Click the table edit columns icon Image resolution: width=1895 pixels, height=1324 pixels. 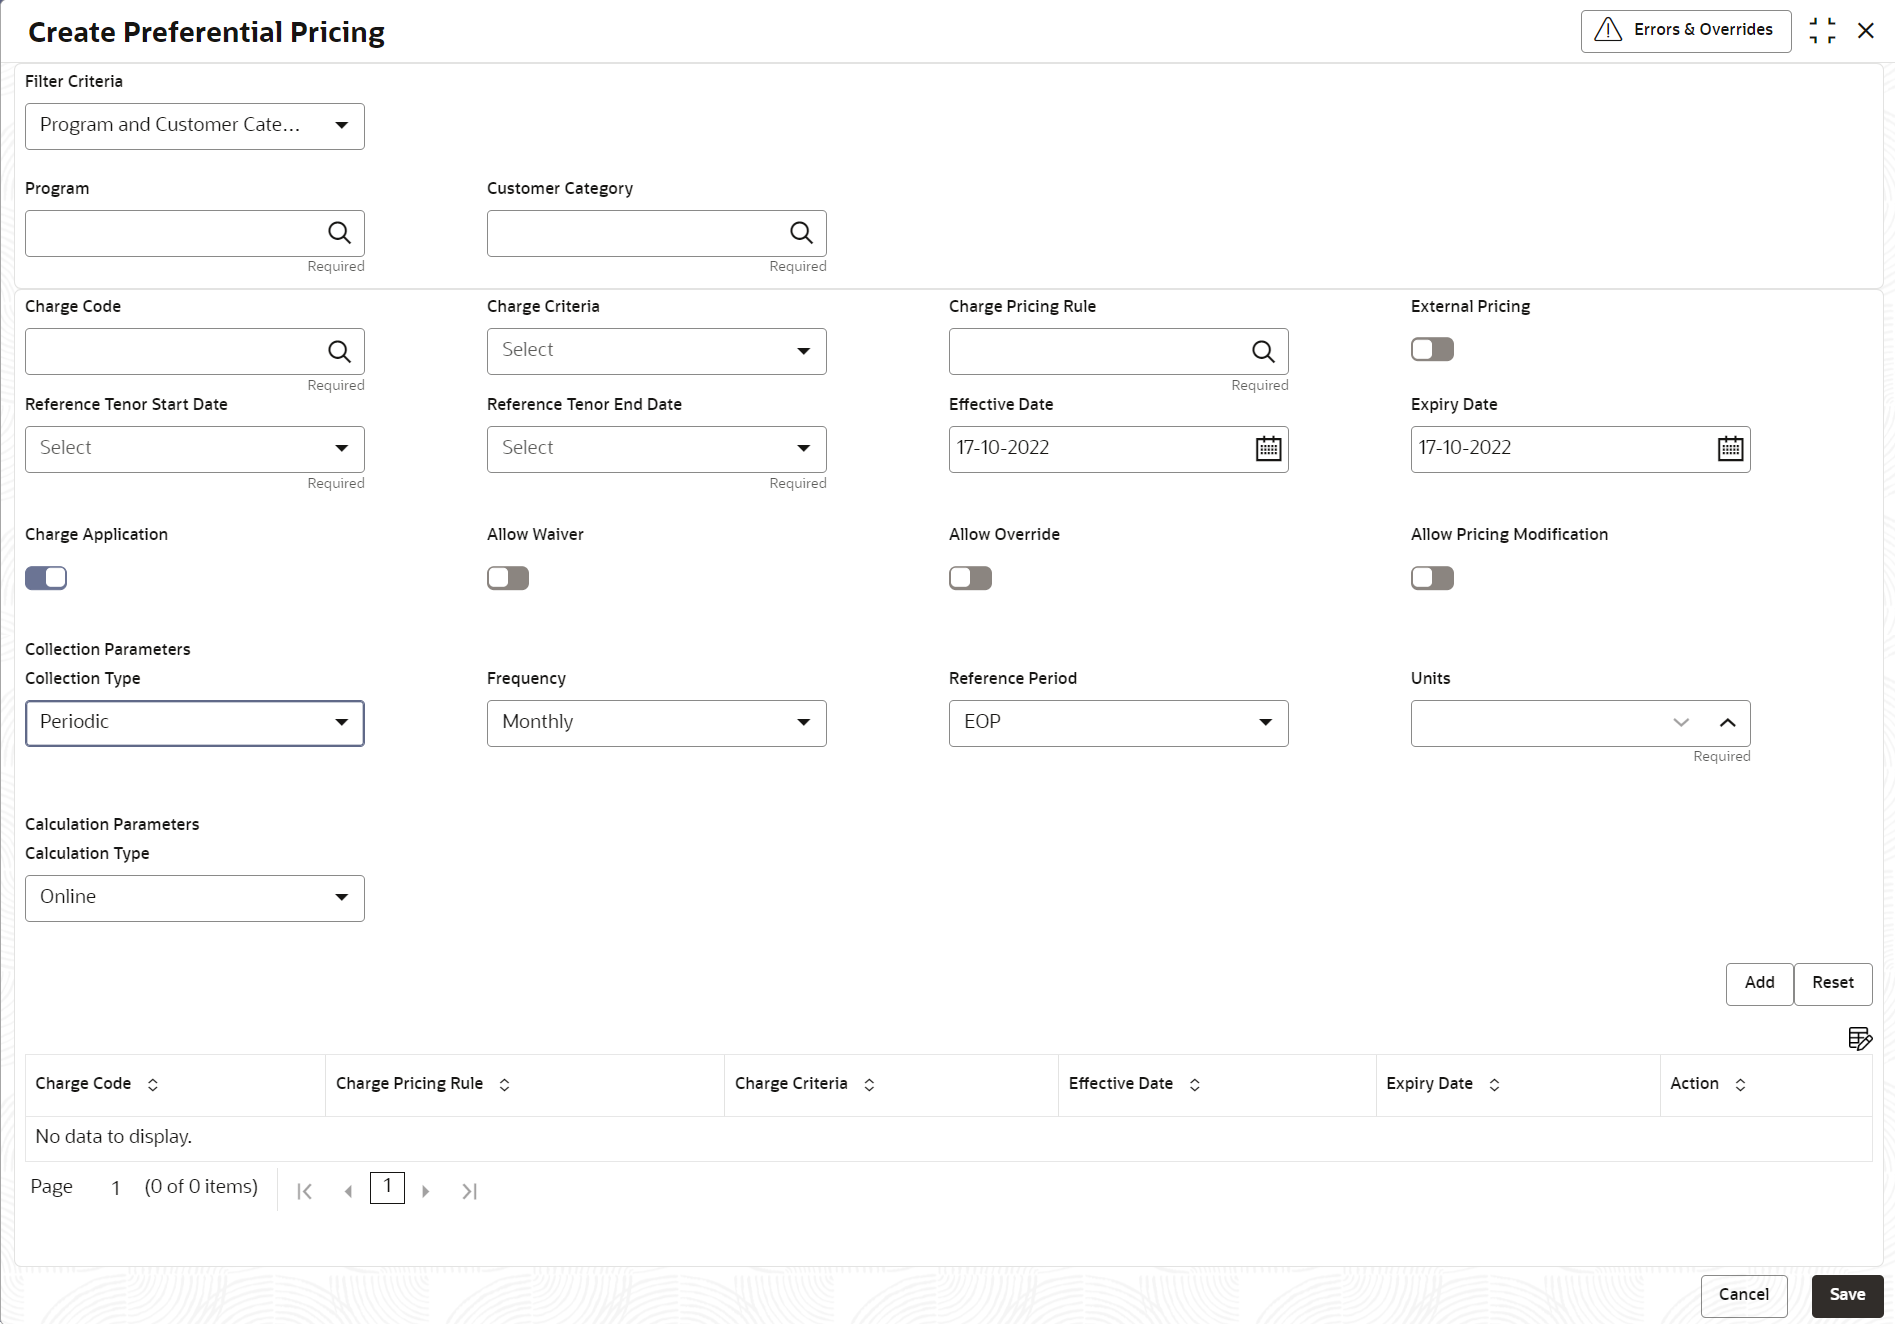click(x=1859, y=1039)
